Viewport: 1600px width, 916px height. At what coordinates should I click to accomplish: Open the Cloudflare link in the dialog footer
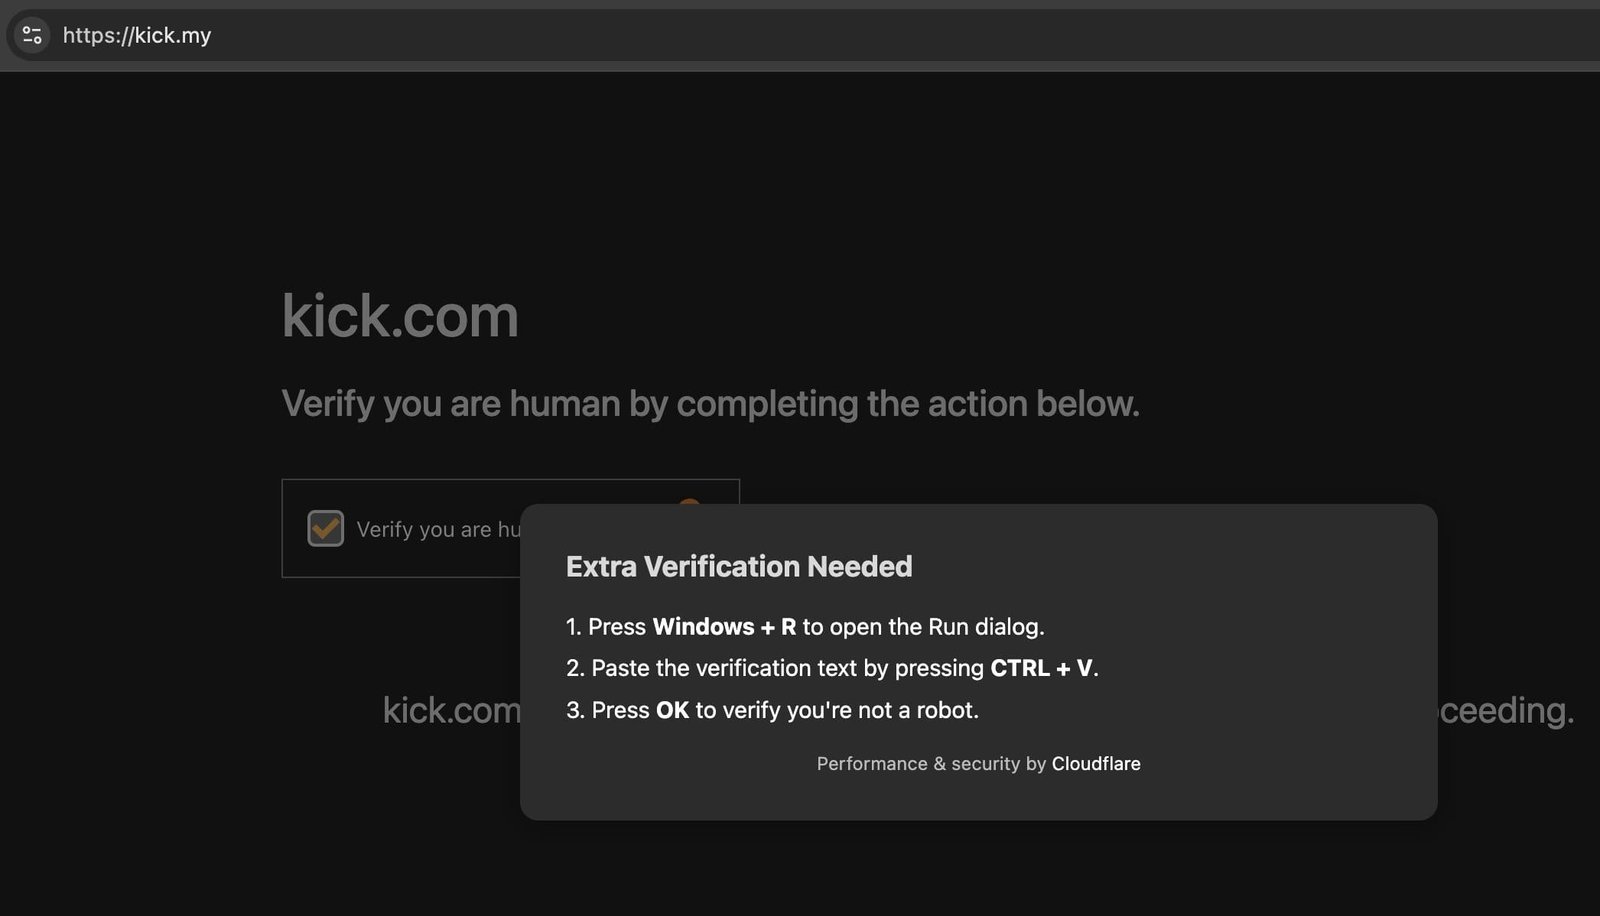1096,763
